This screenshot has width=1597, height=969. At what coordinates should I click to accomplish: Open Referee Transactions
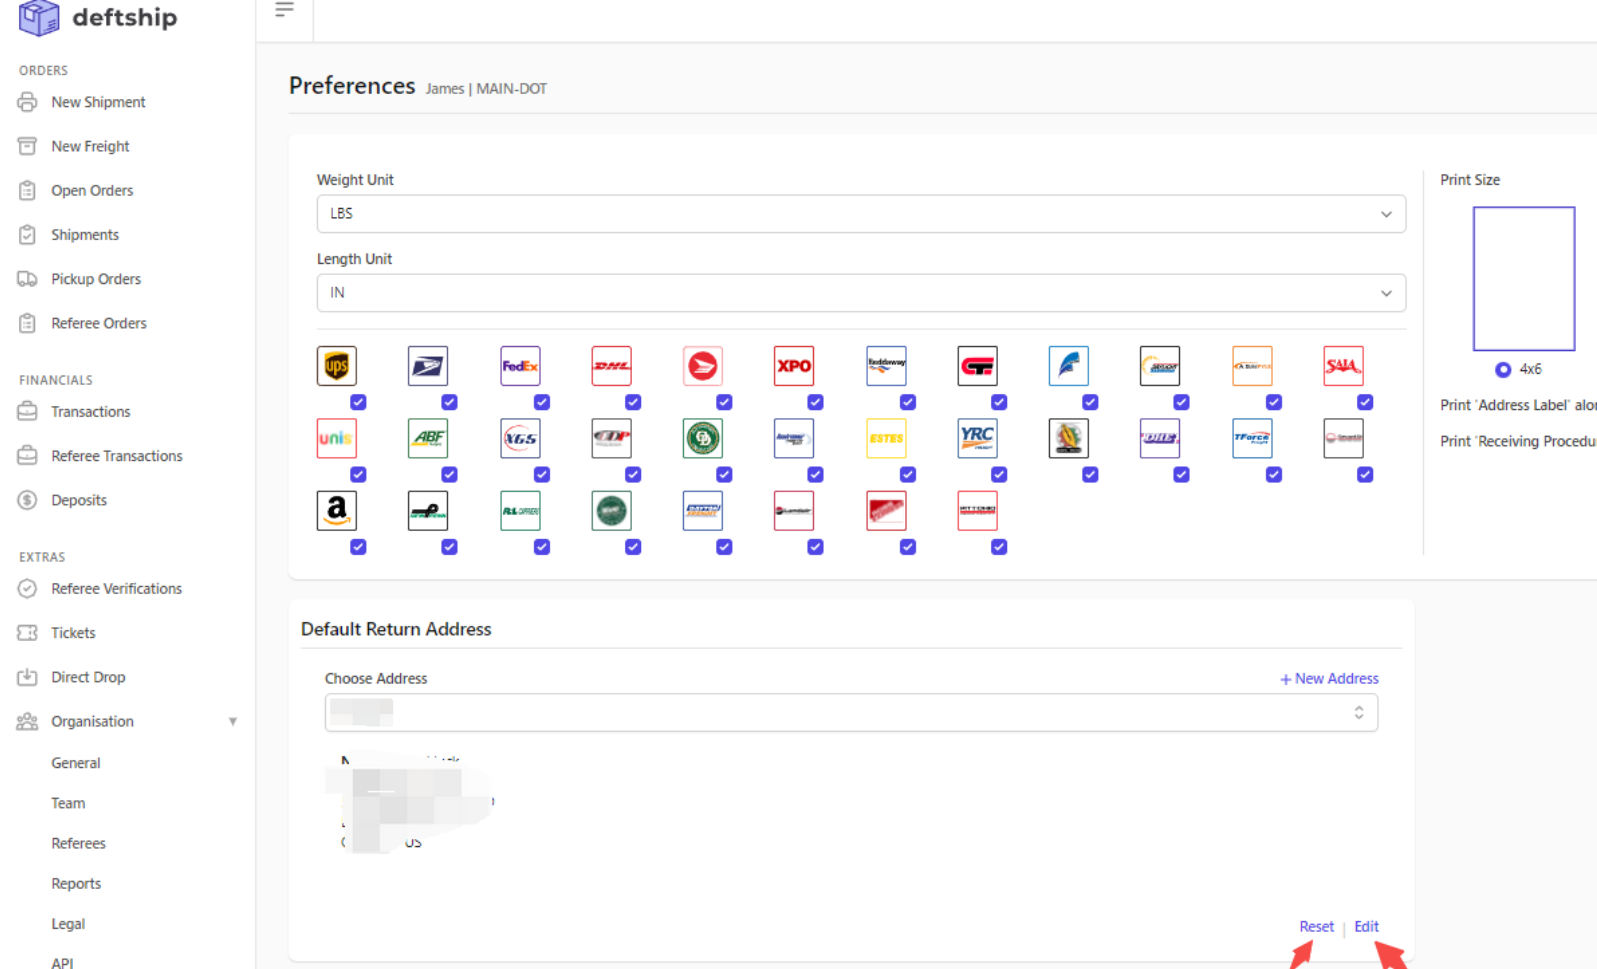(x=117, y=456)
